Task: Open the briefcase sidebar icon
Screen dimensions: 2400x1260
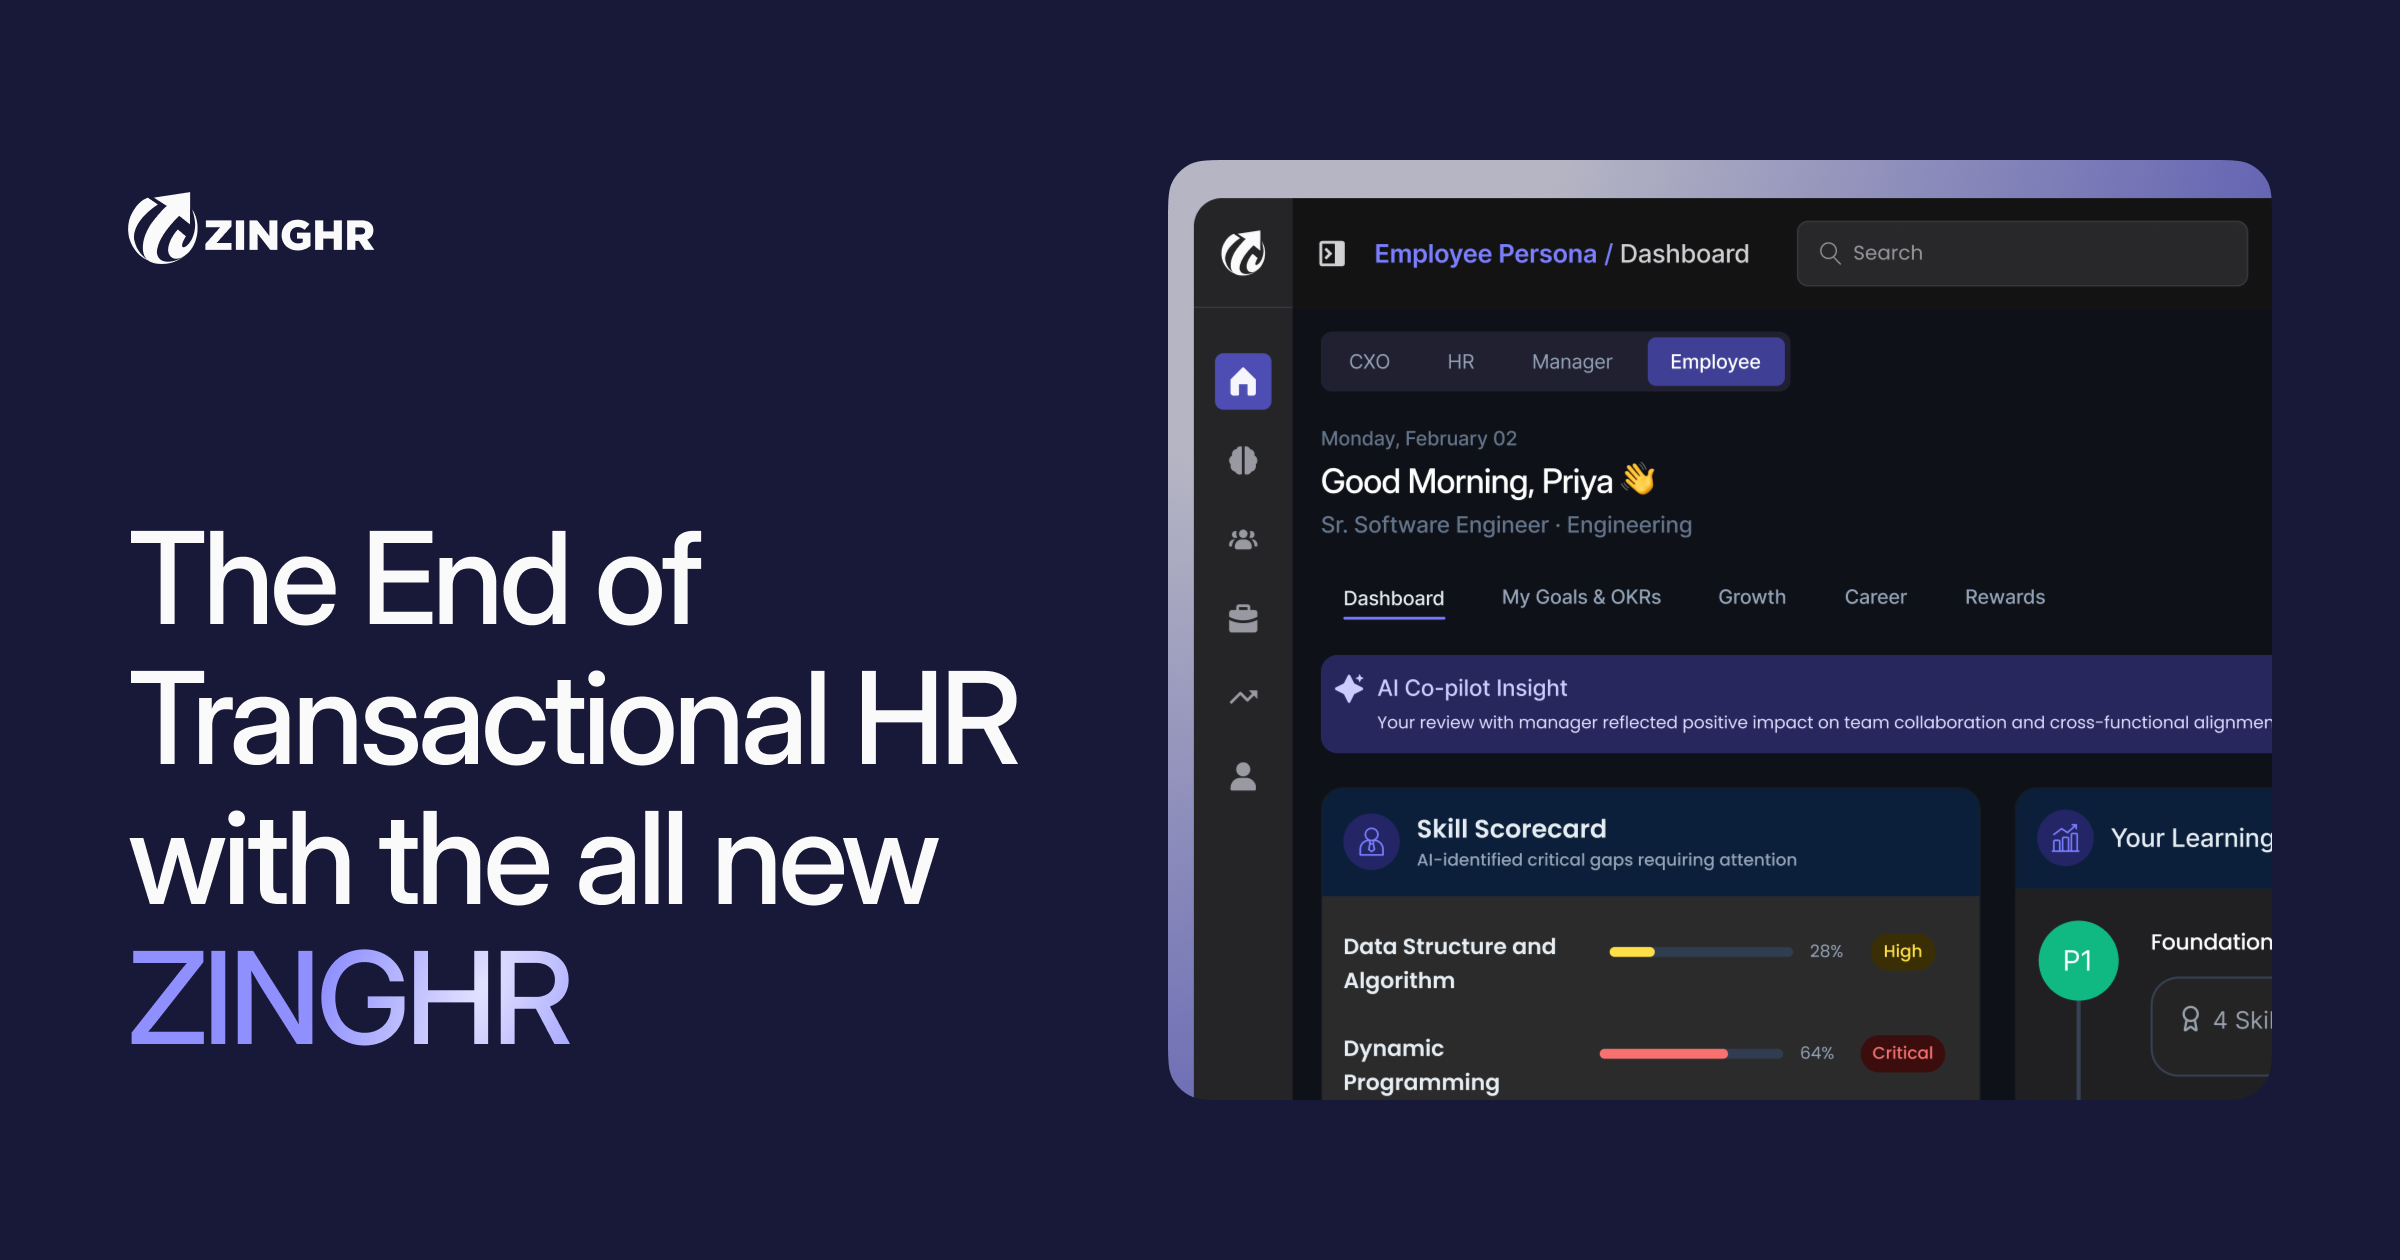Action: click(x=1243, y=618)
